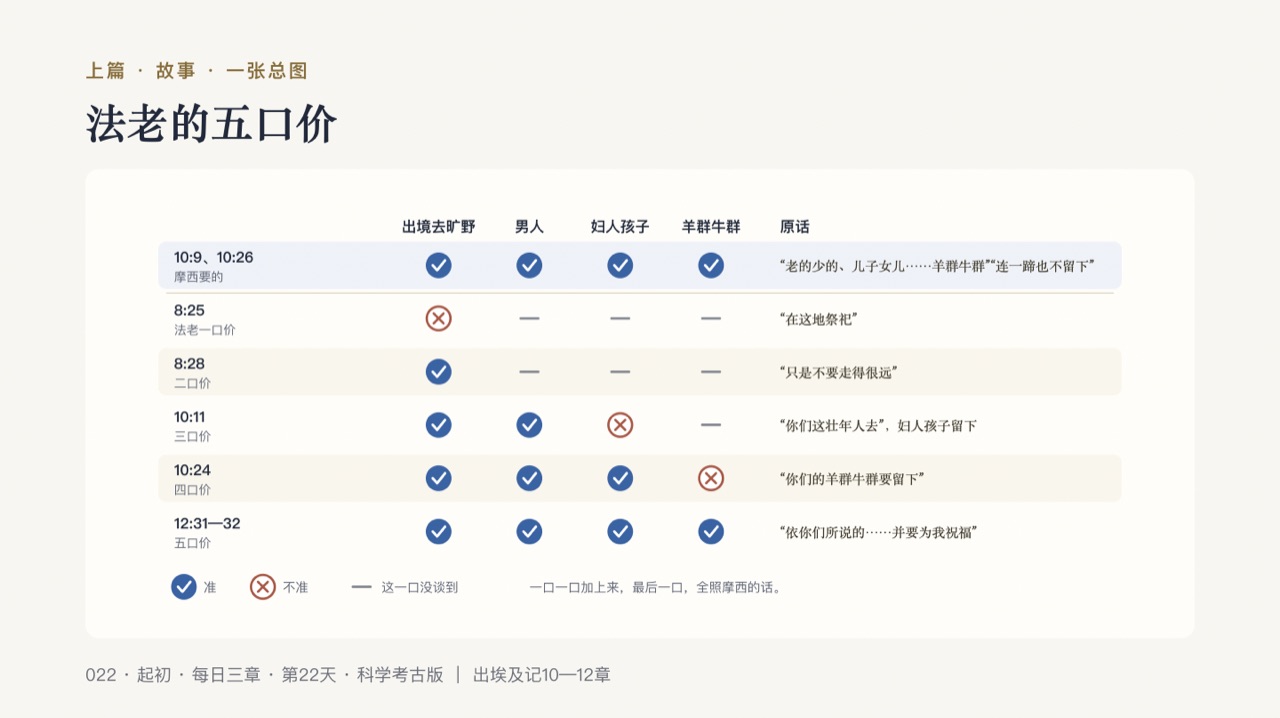Click the subtitle 上篇 · 故事 · 一张总图
The height and width of the screenshot is (718, 1280).
tap(196, 71)
